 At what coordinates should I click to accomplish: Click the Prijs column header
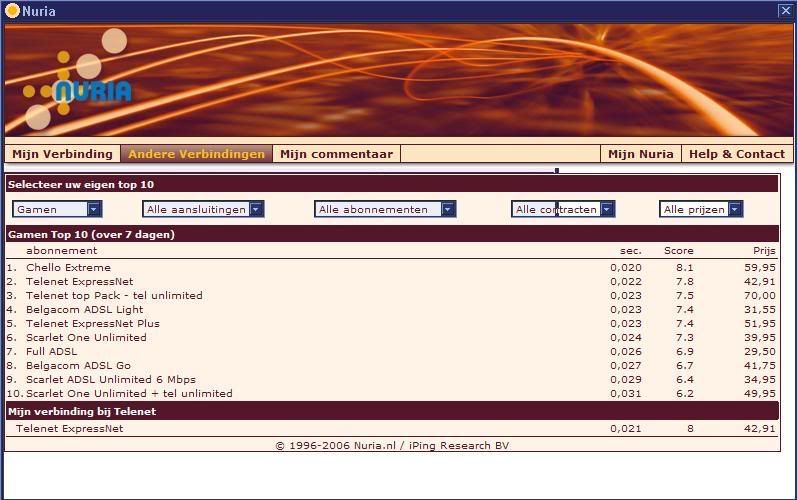tap(764, 251)
